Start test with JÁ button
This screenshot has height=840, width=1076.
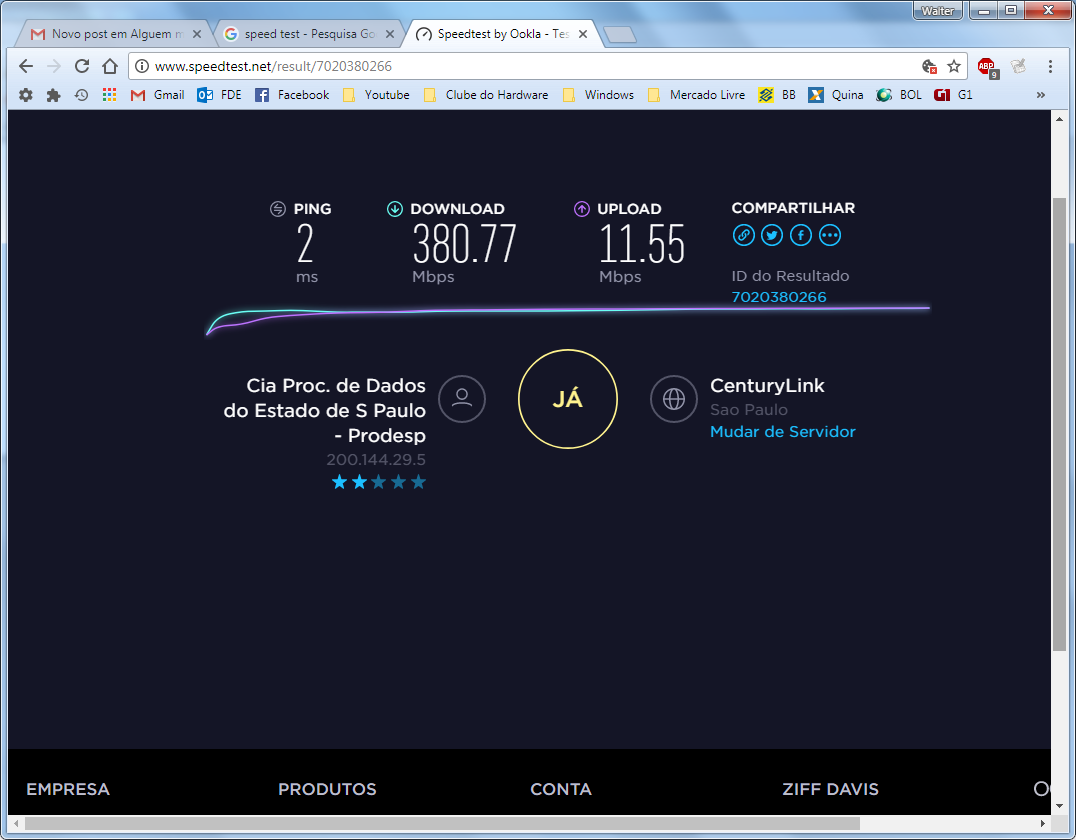click(568, 399)
